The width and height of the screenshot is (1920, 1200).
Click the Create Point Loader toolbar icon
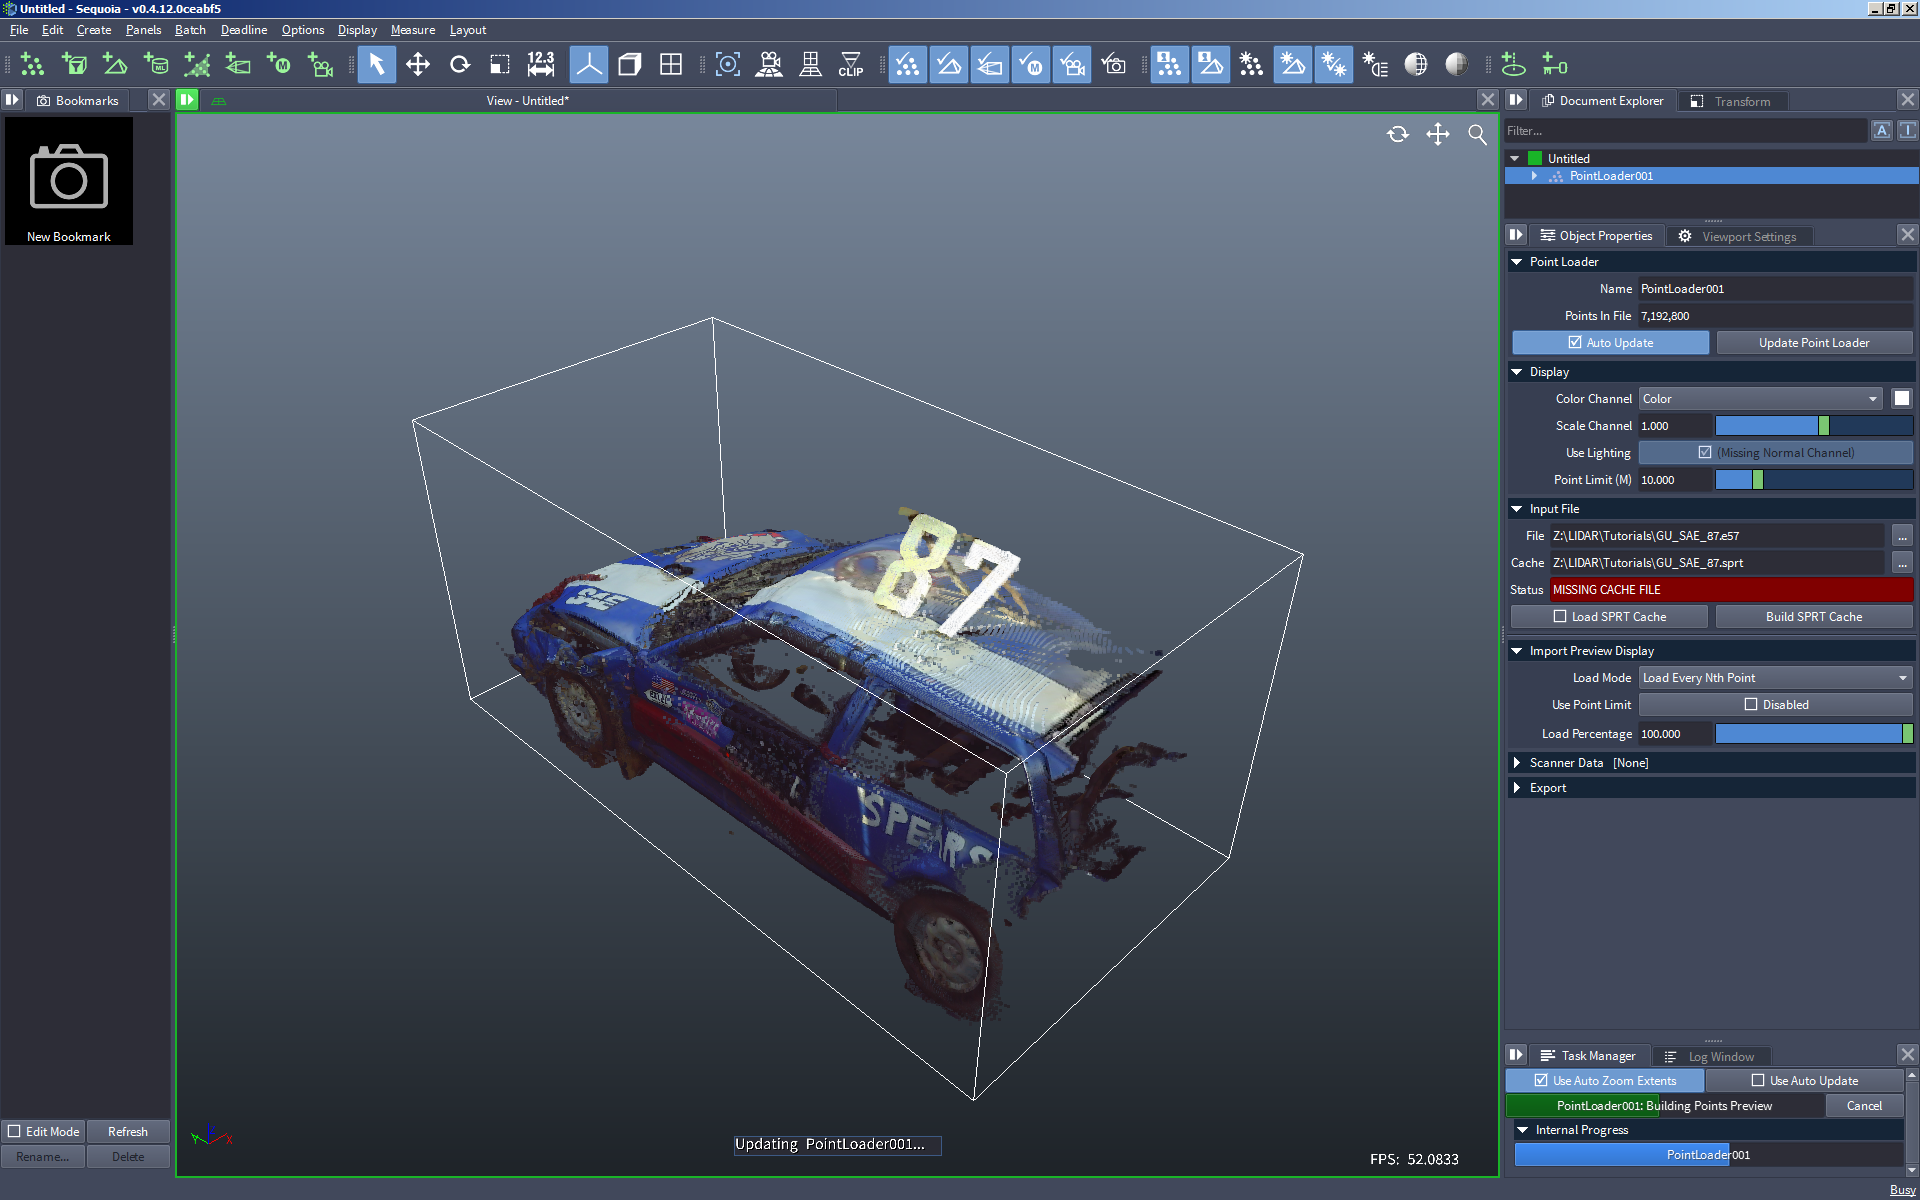[32, 65]
